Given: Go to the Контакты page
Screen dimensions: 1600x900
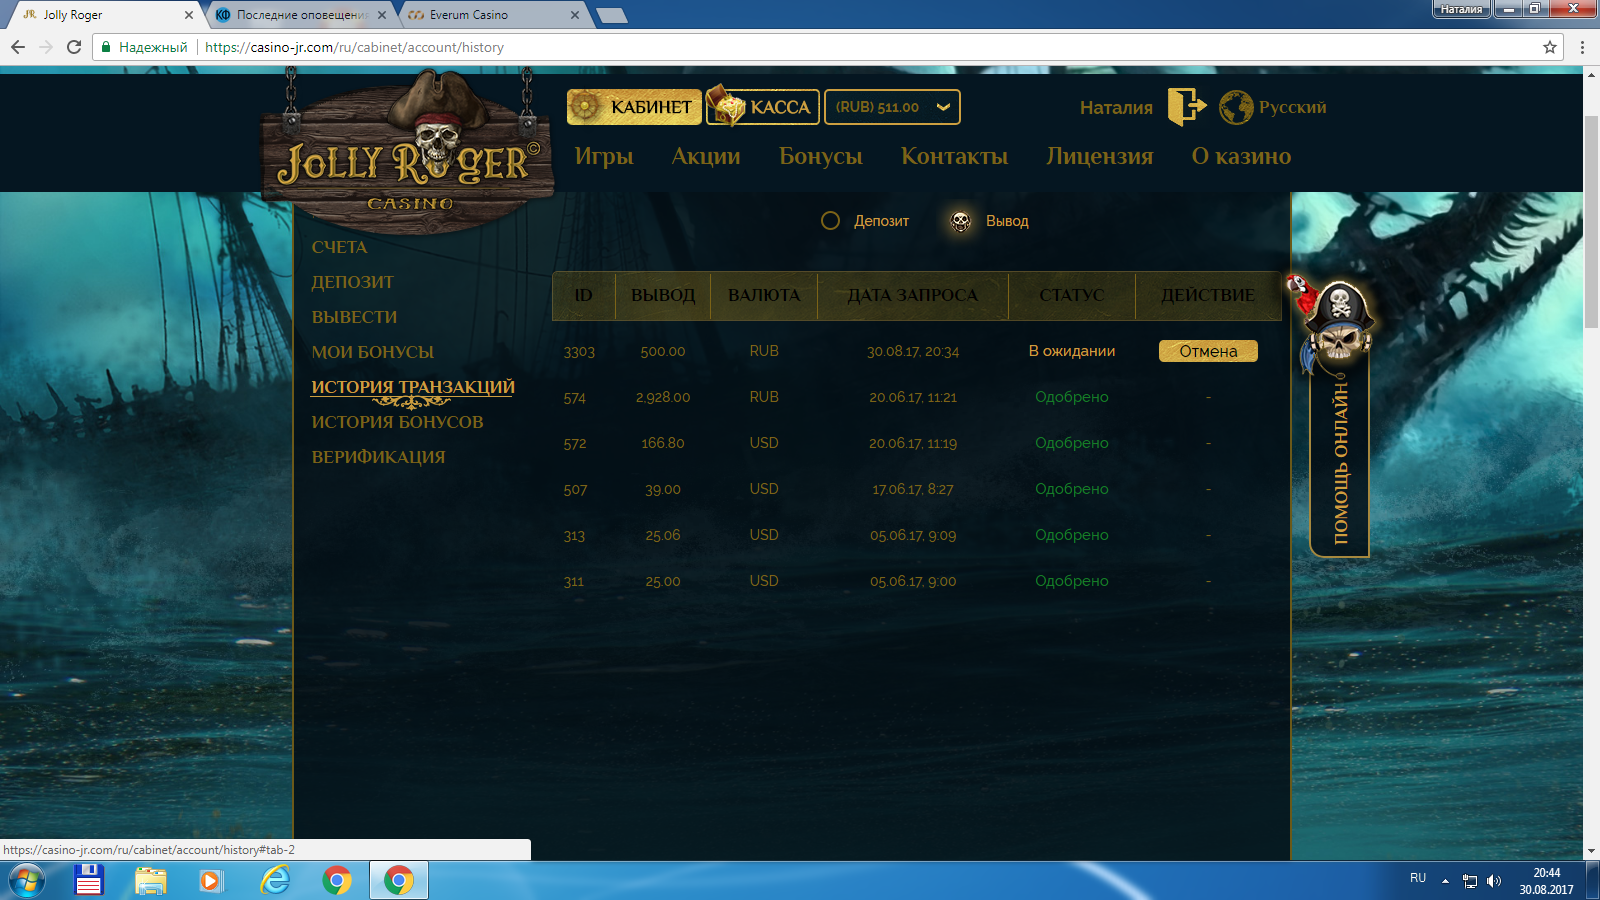Looking at the screenshot, I should coord(954,156).
